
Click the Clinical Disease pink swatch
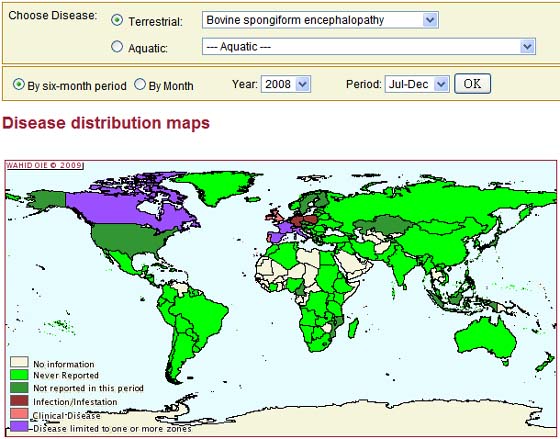pos(19,414)
